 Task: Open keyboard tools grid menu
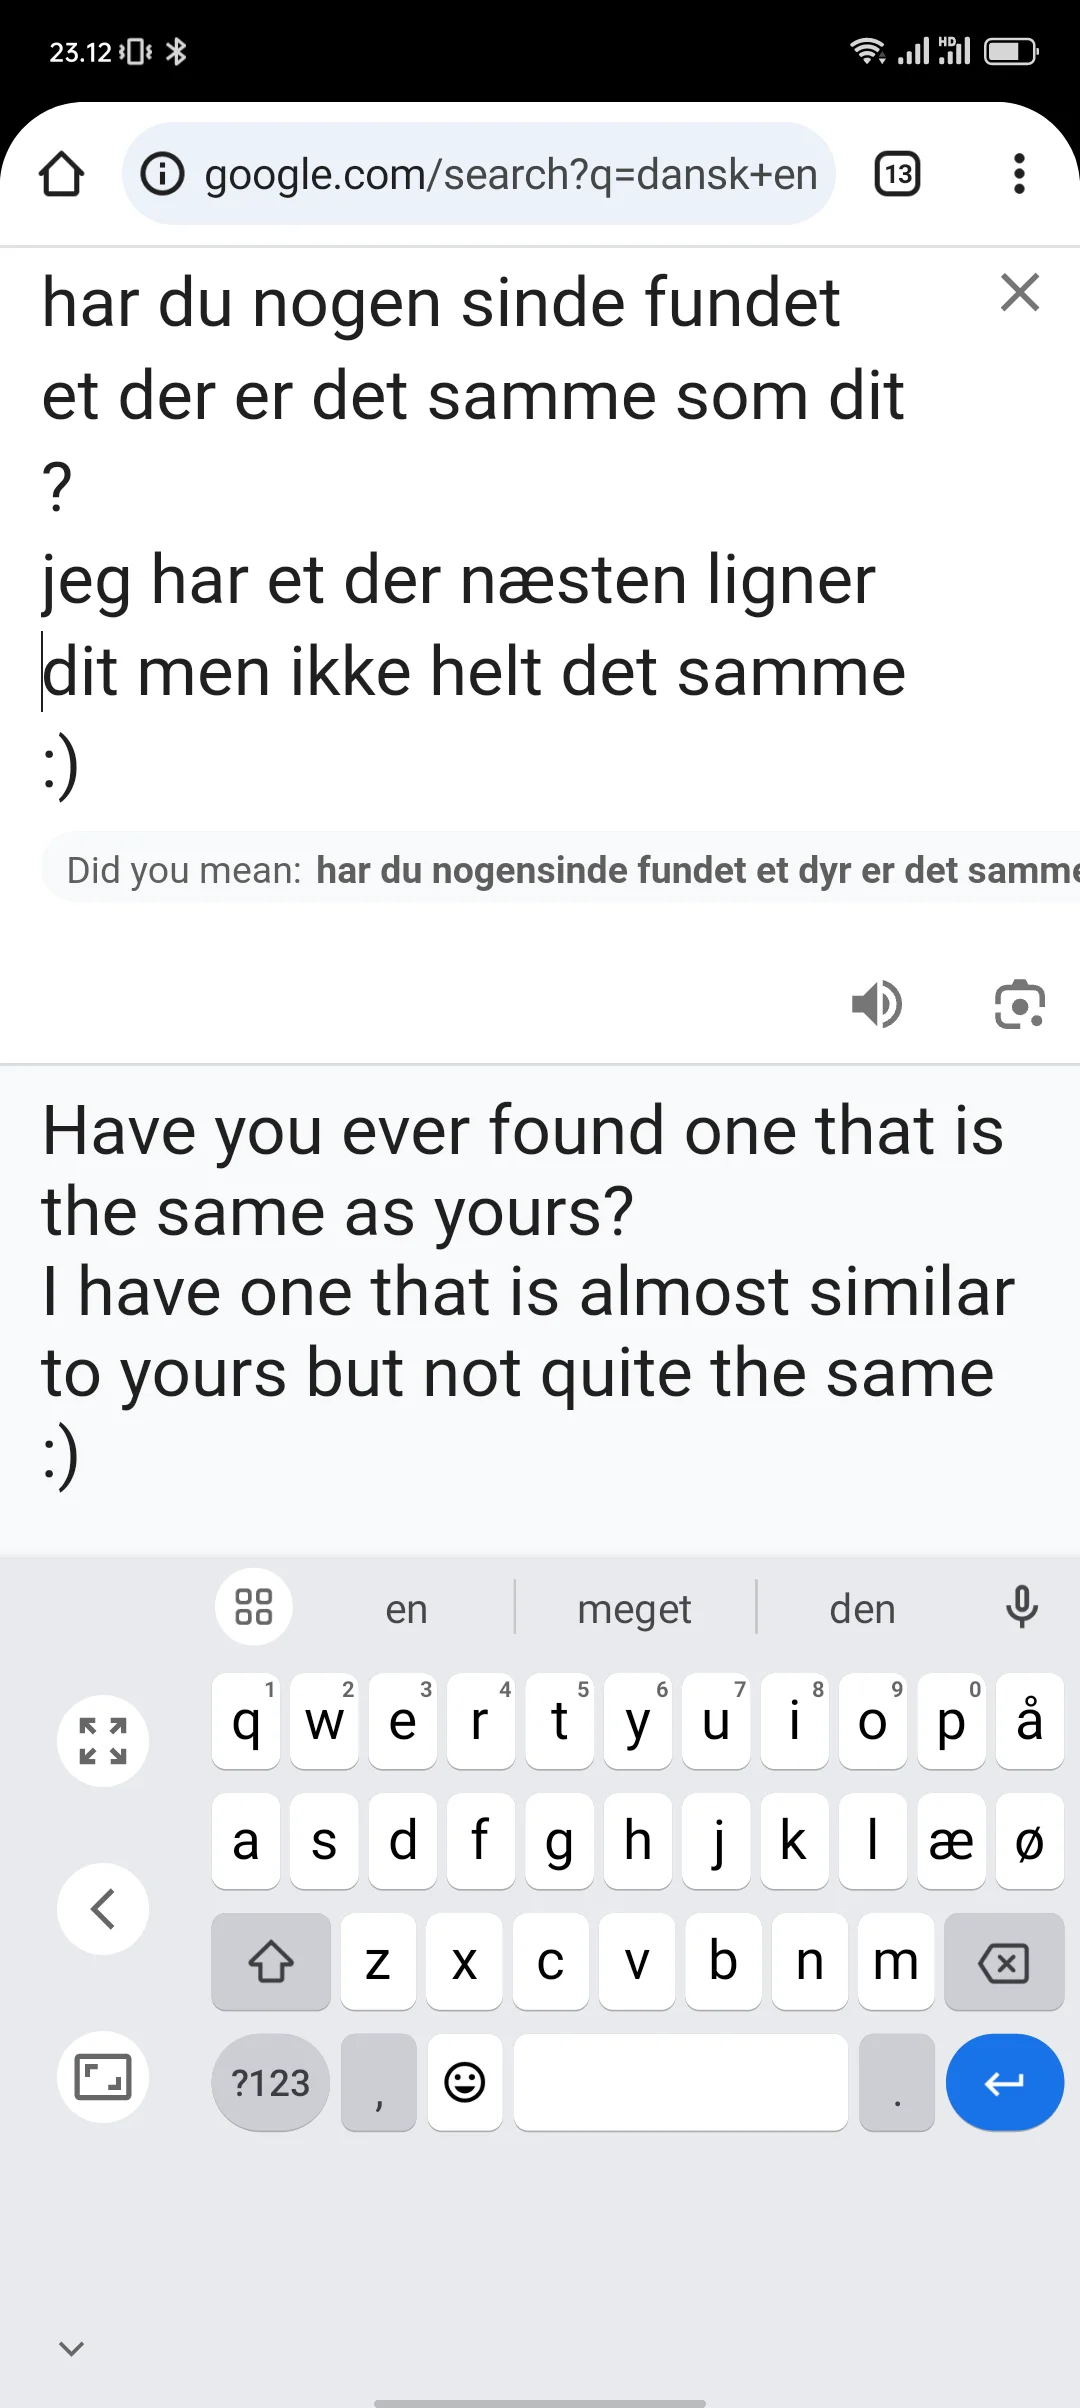coord(253,1607)
